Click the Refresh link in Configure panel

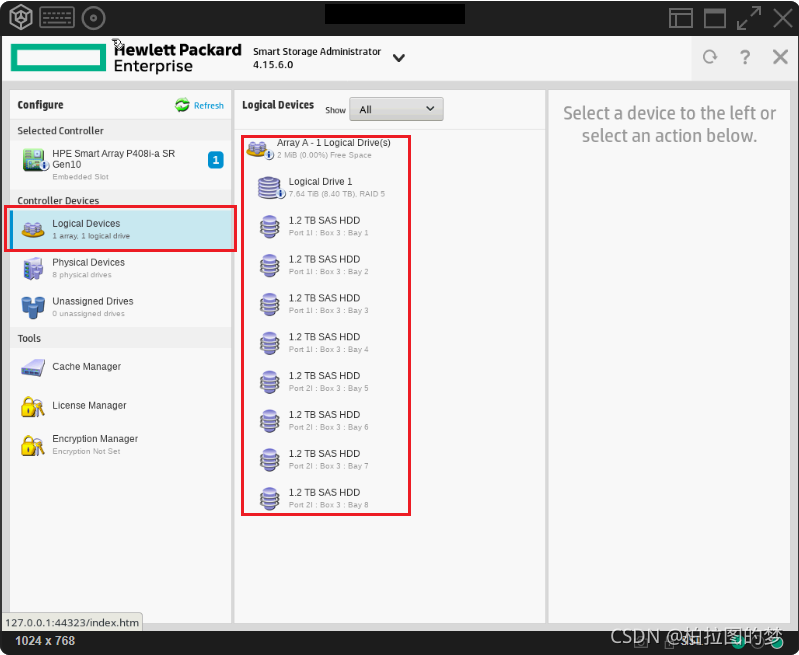pyautogui.click(x=208, y=106)
